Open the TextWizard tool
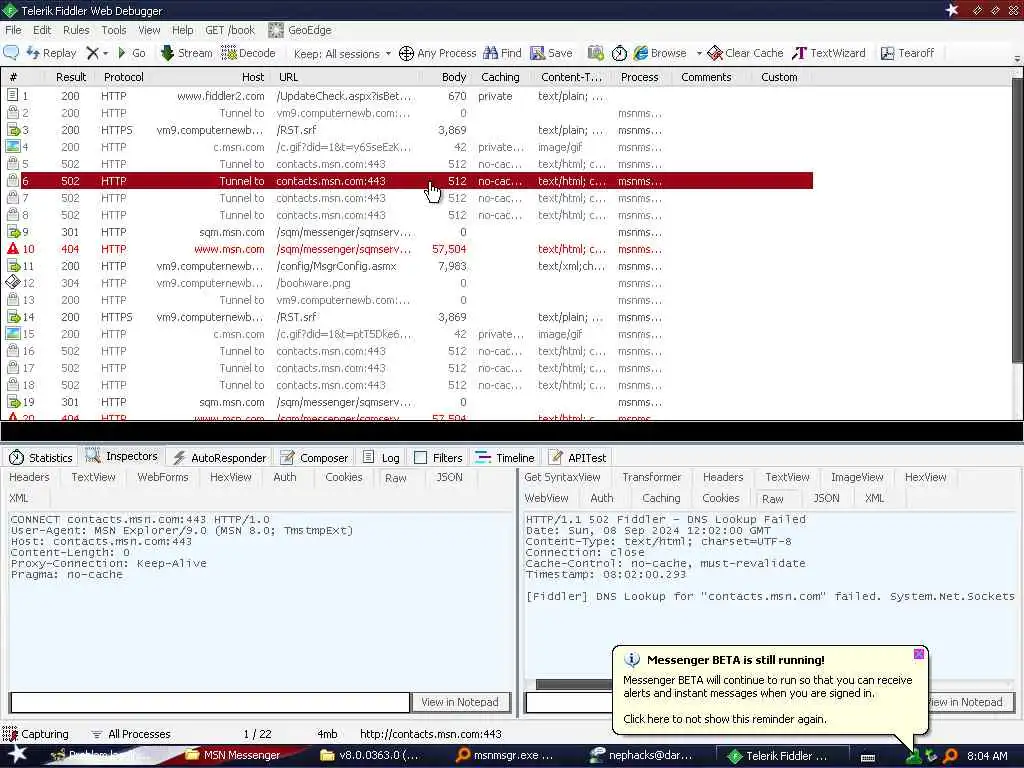Viewport: 1024px width, 768px height. [829, 53]
